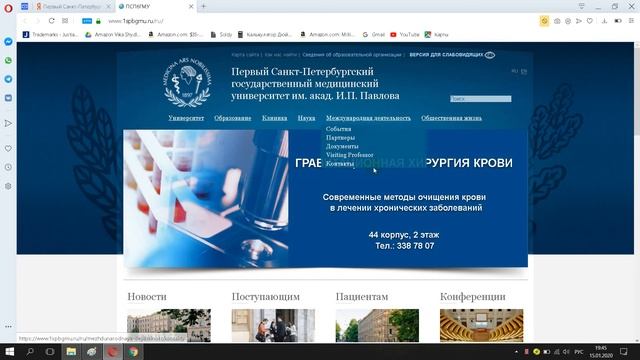
Task: Open the Клиника menu
Action: [x=274, y=118]
